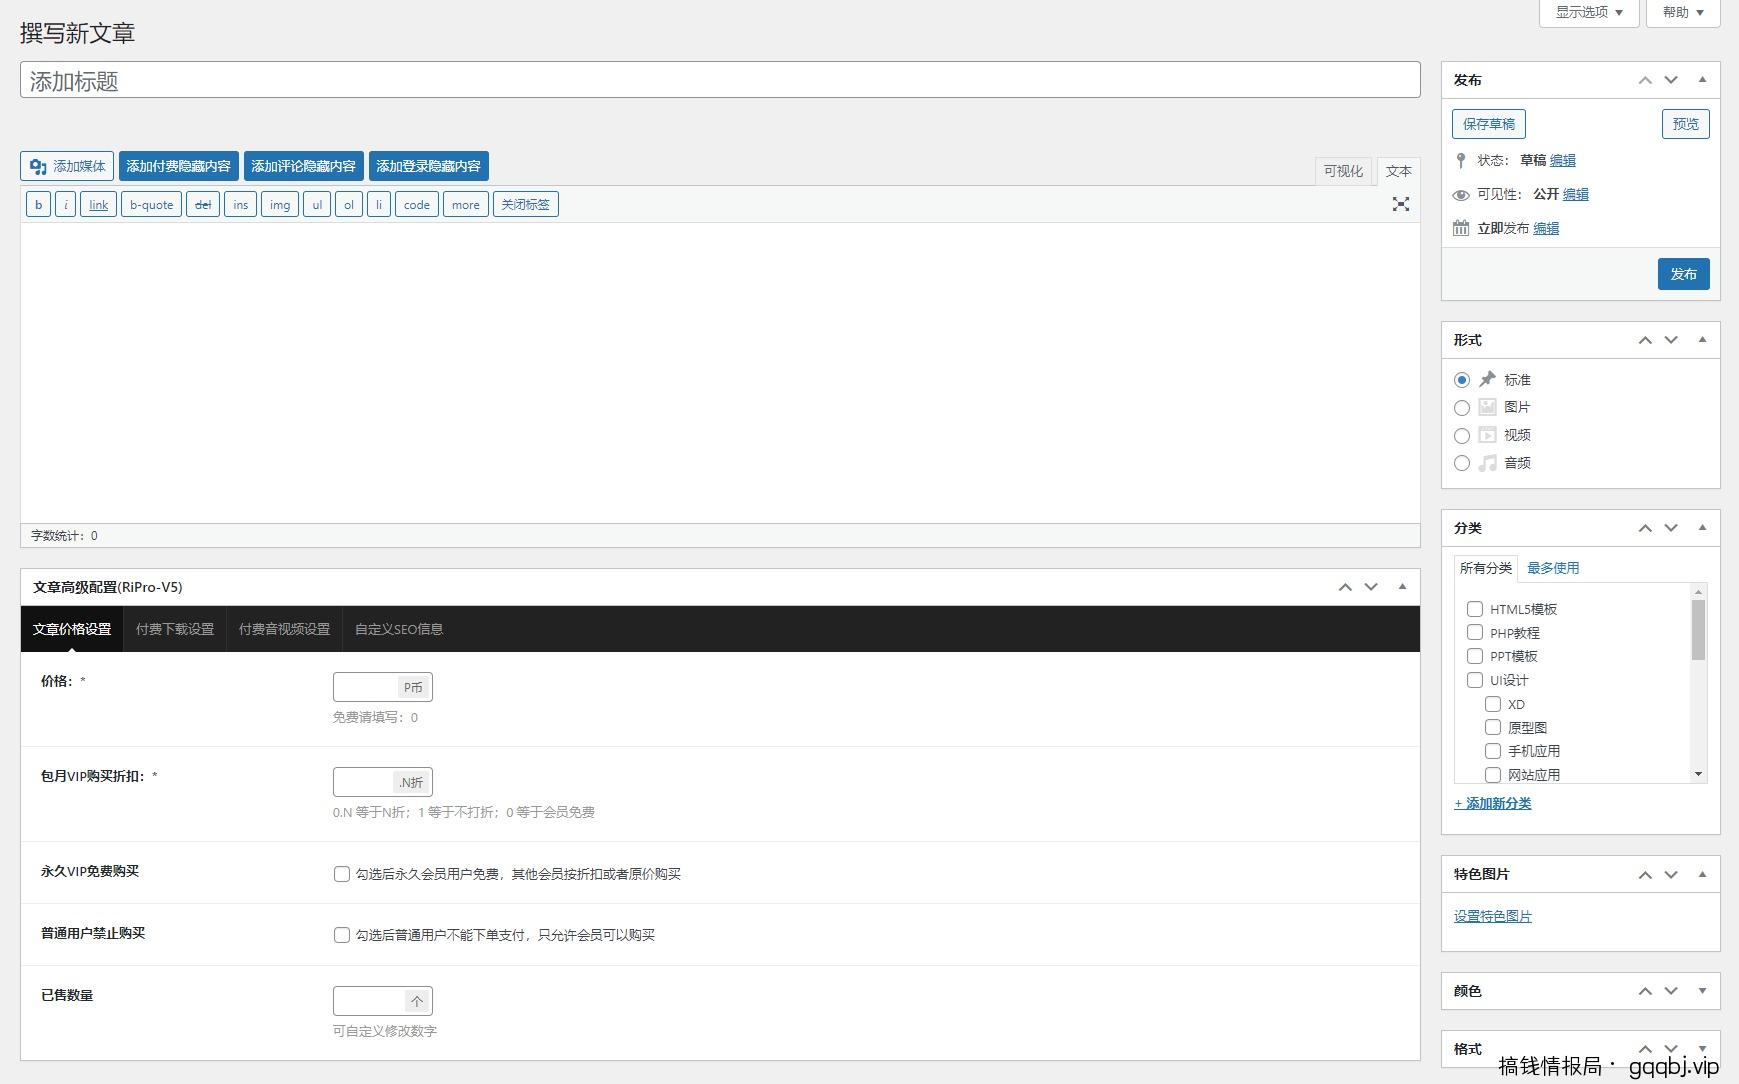
Task: Check the HTML5模板 category checkbox
Action: pos(1474,609)
